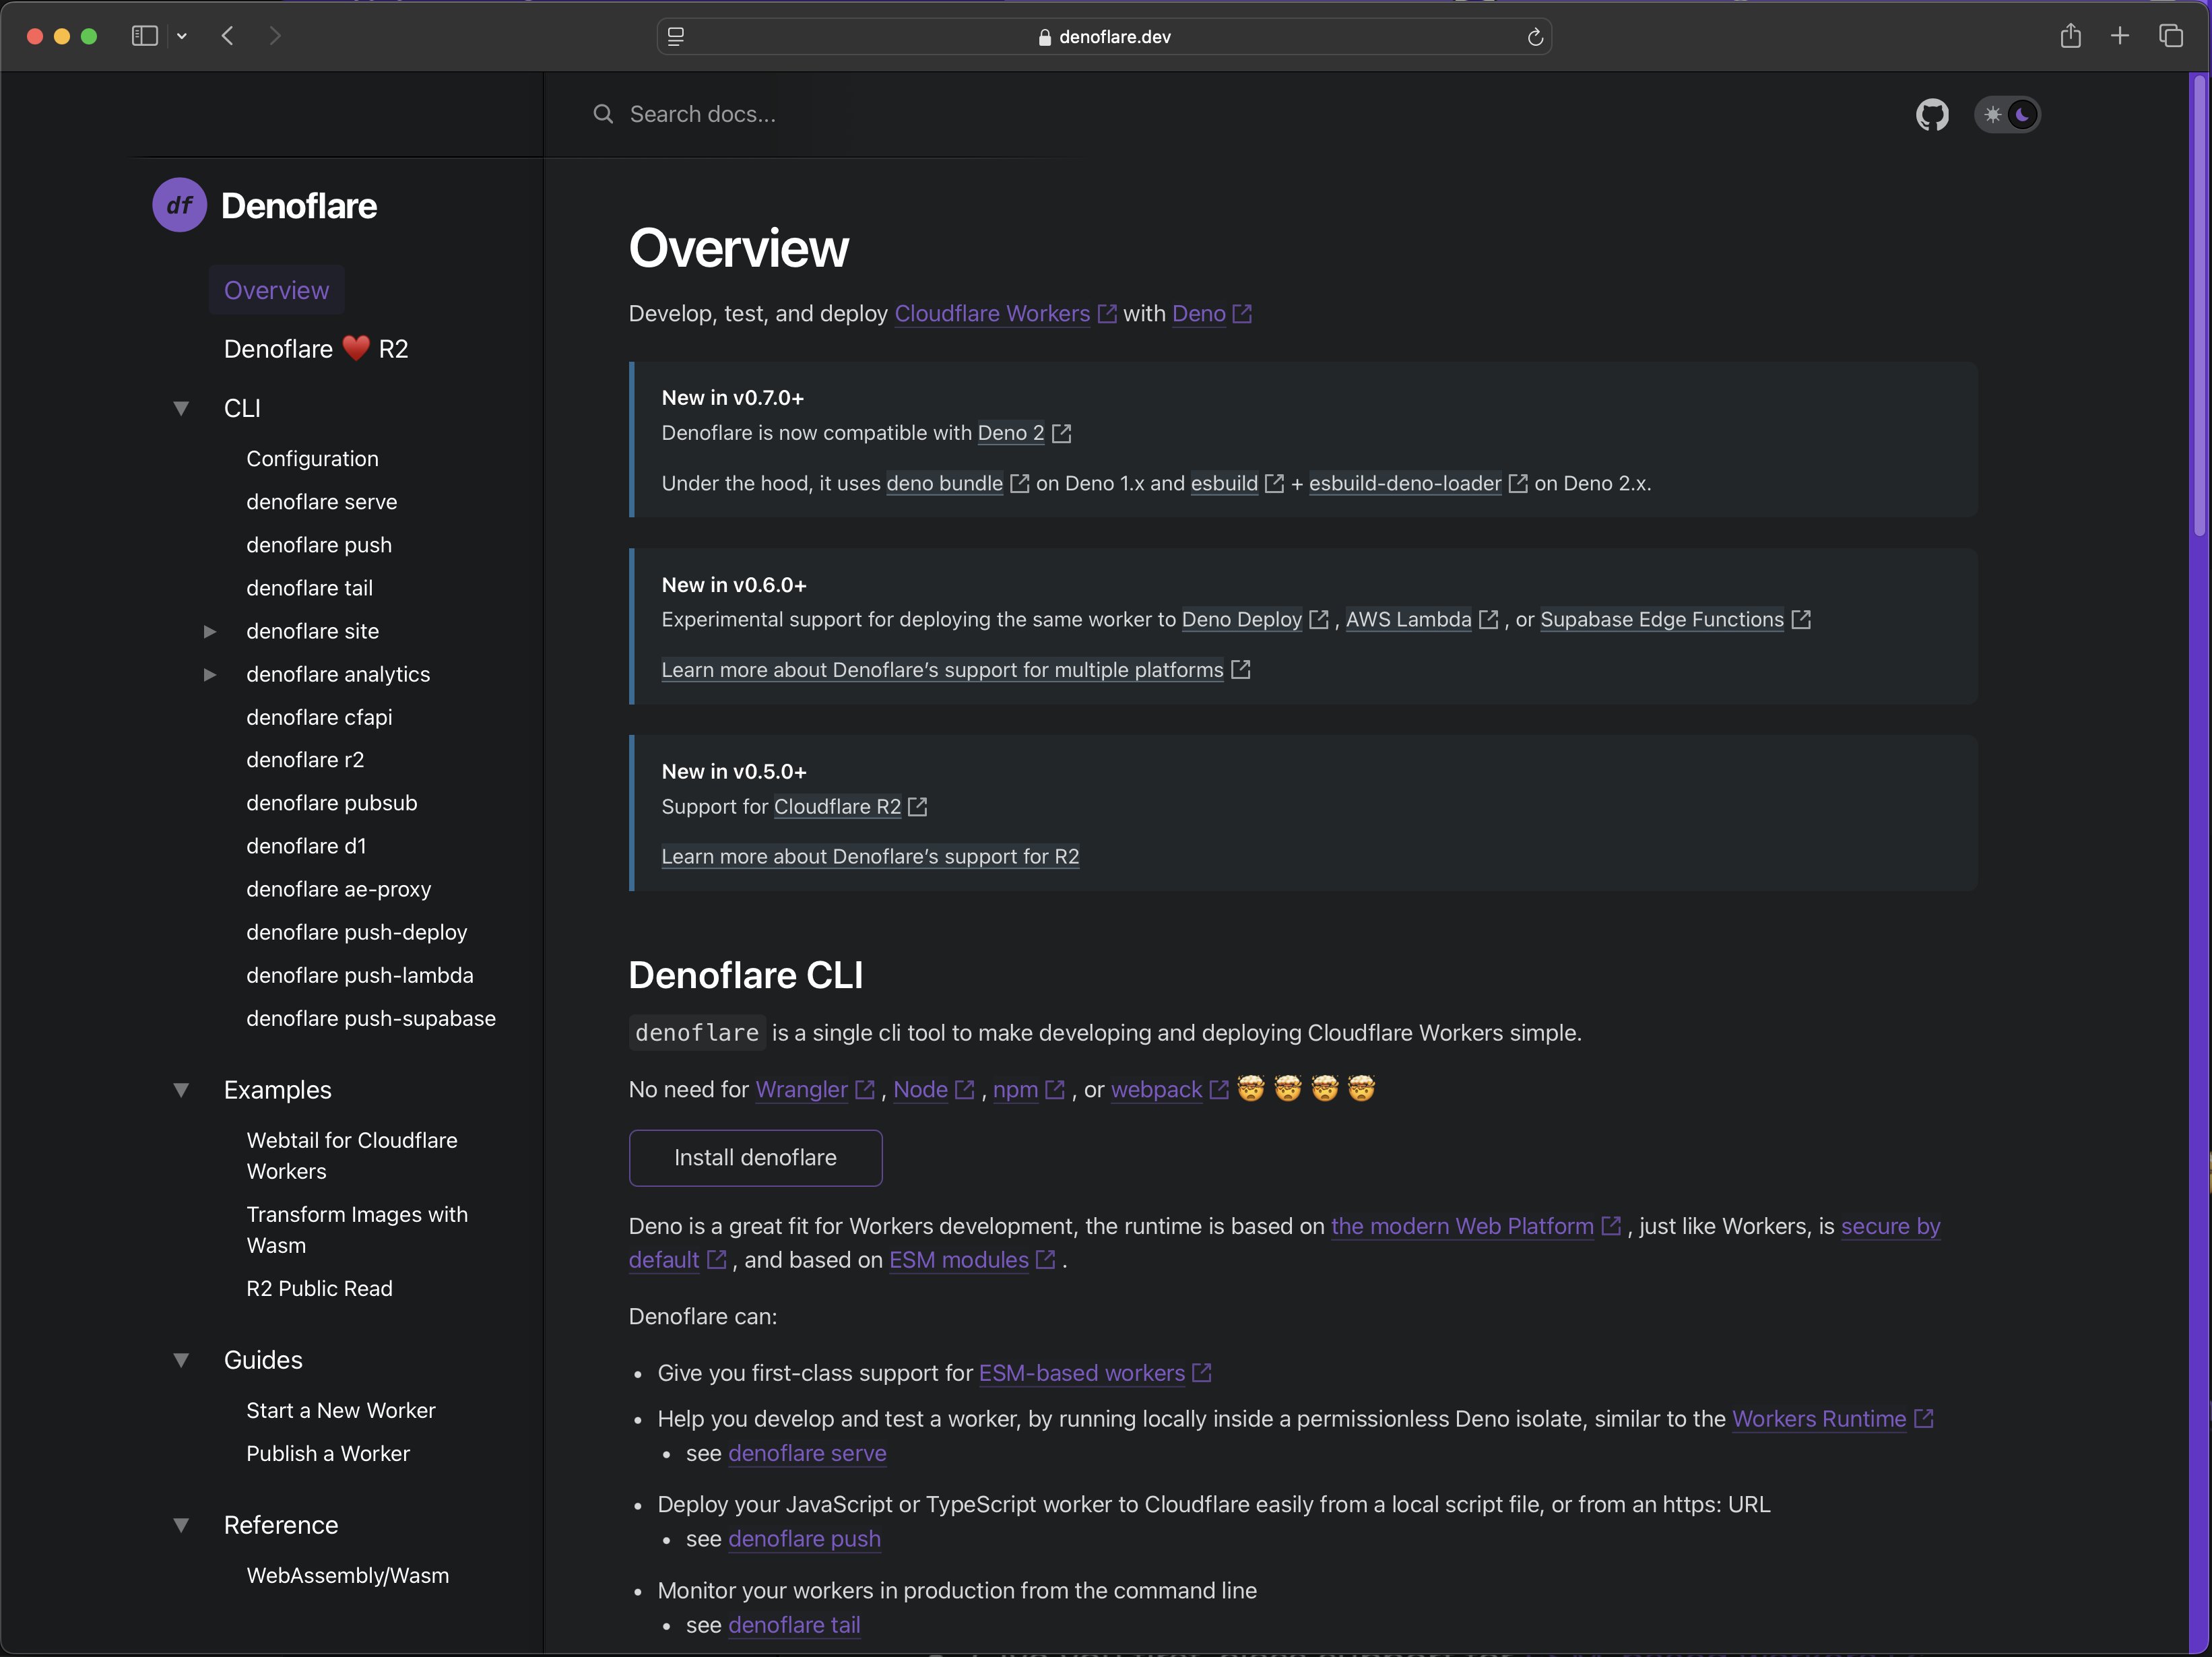Click the Install denoflare button
The height and width of the screenshot is (1657, 2212).
755,1157
